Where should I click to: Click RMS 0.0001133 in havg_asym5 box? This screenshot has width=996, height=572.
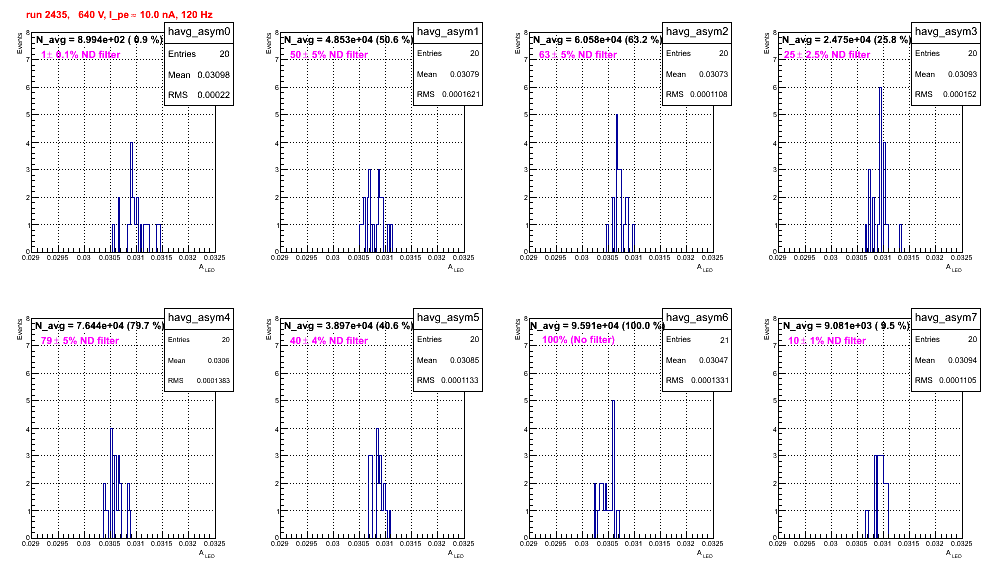click(x=448, y=381)
